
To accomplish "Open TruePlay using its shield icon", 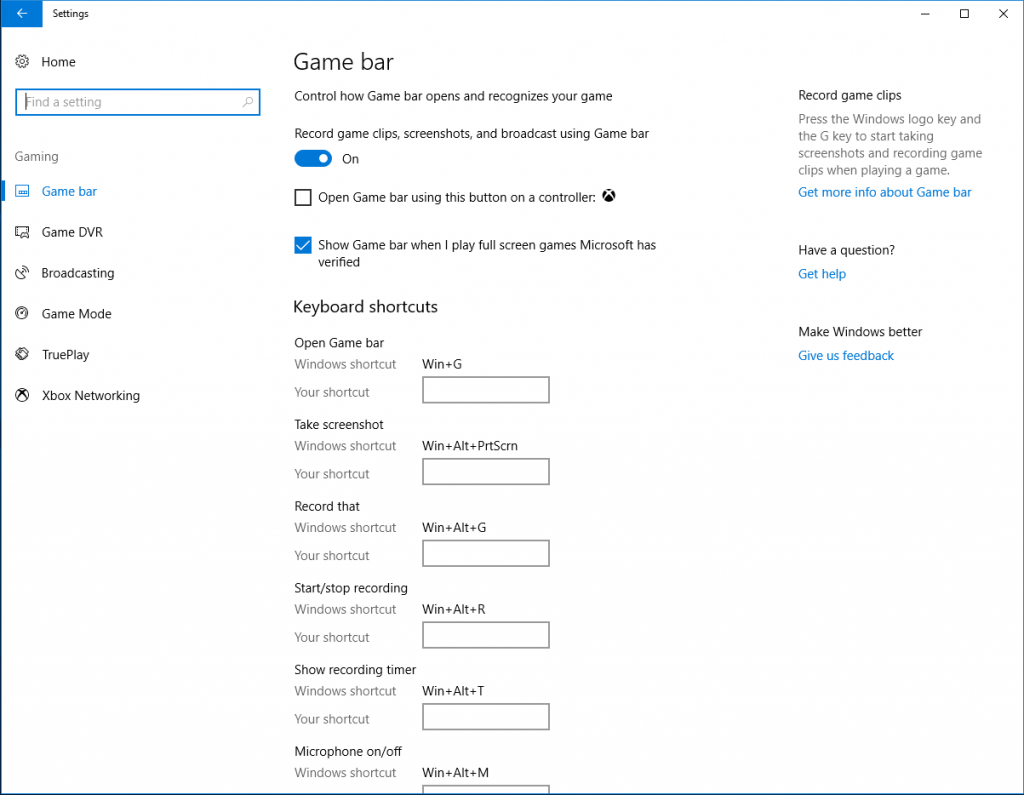I will click(x=22, y=354).
